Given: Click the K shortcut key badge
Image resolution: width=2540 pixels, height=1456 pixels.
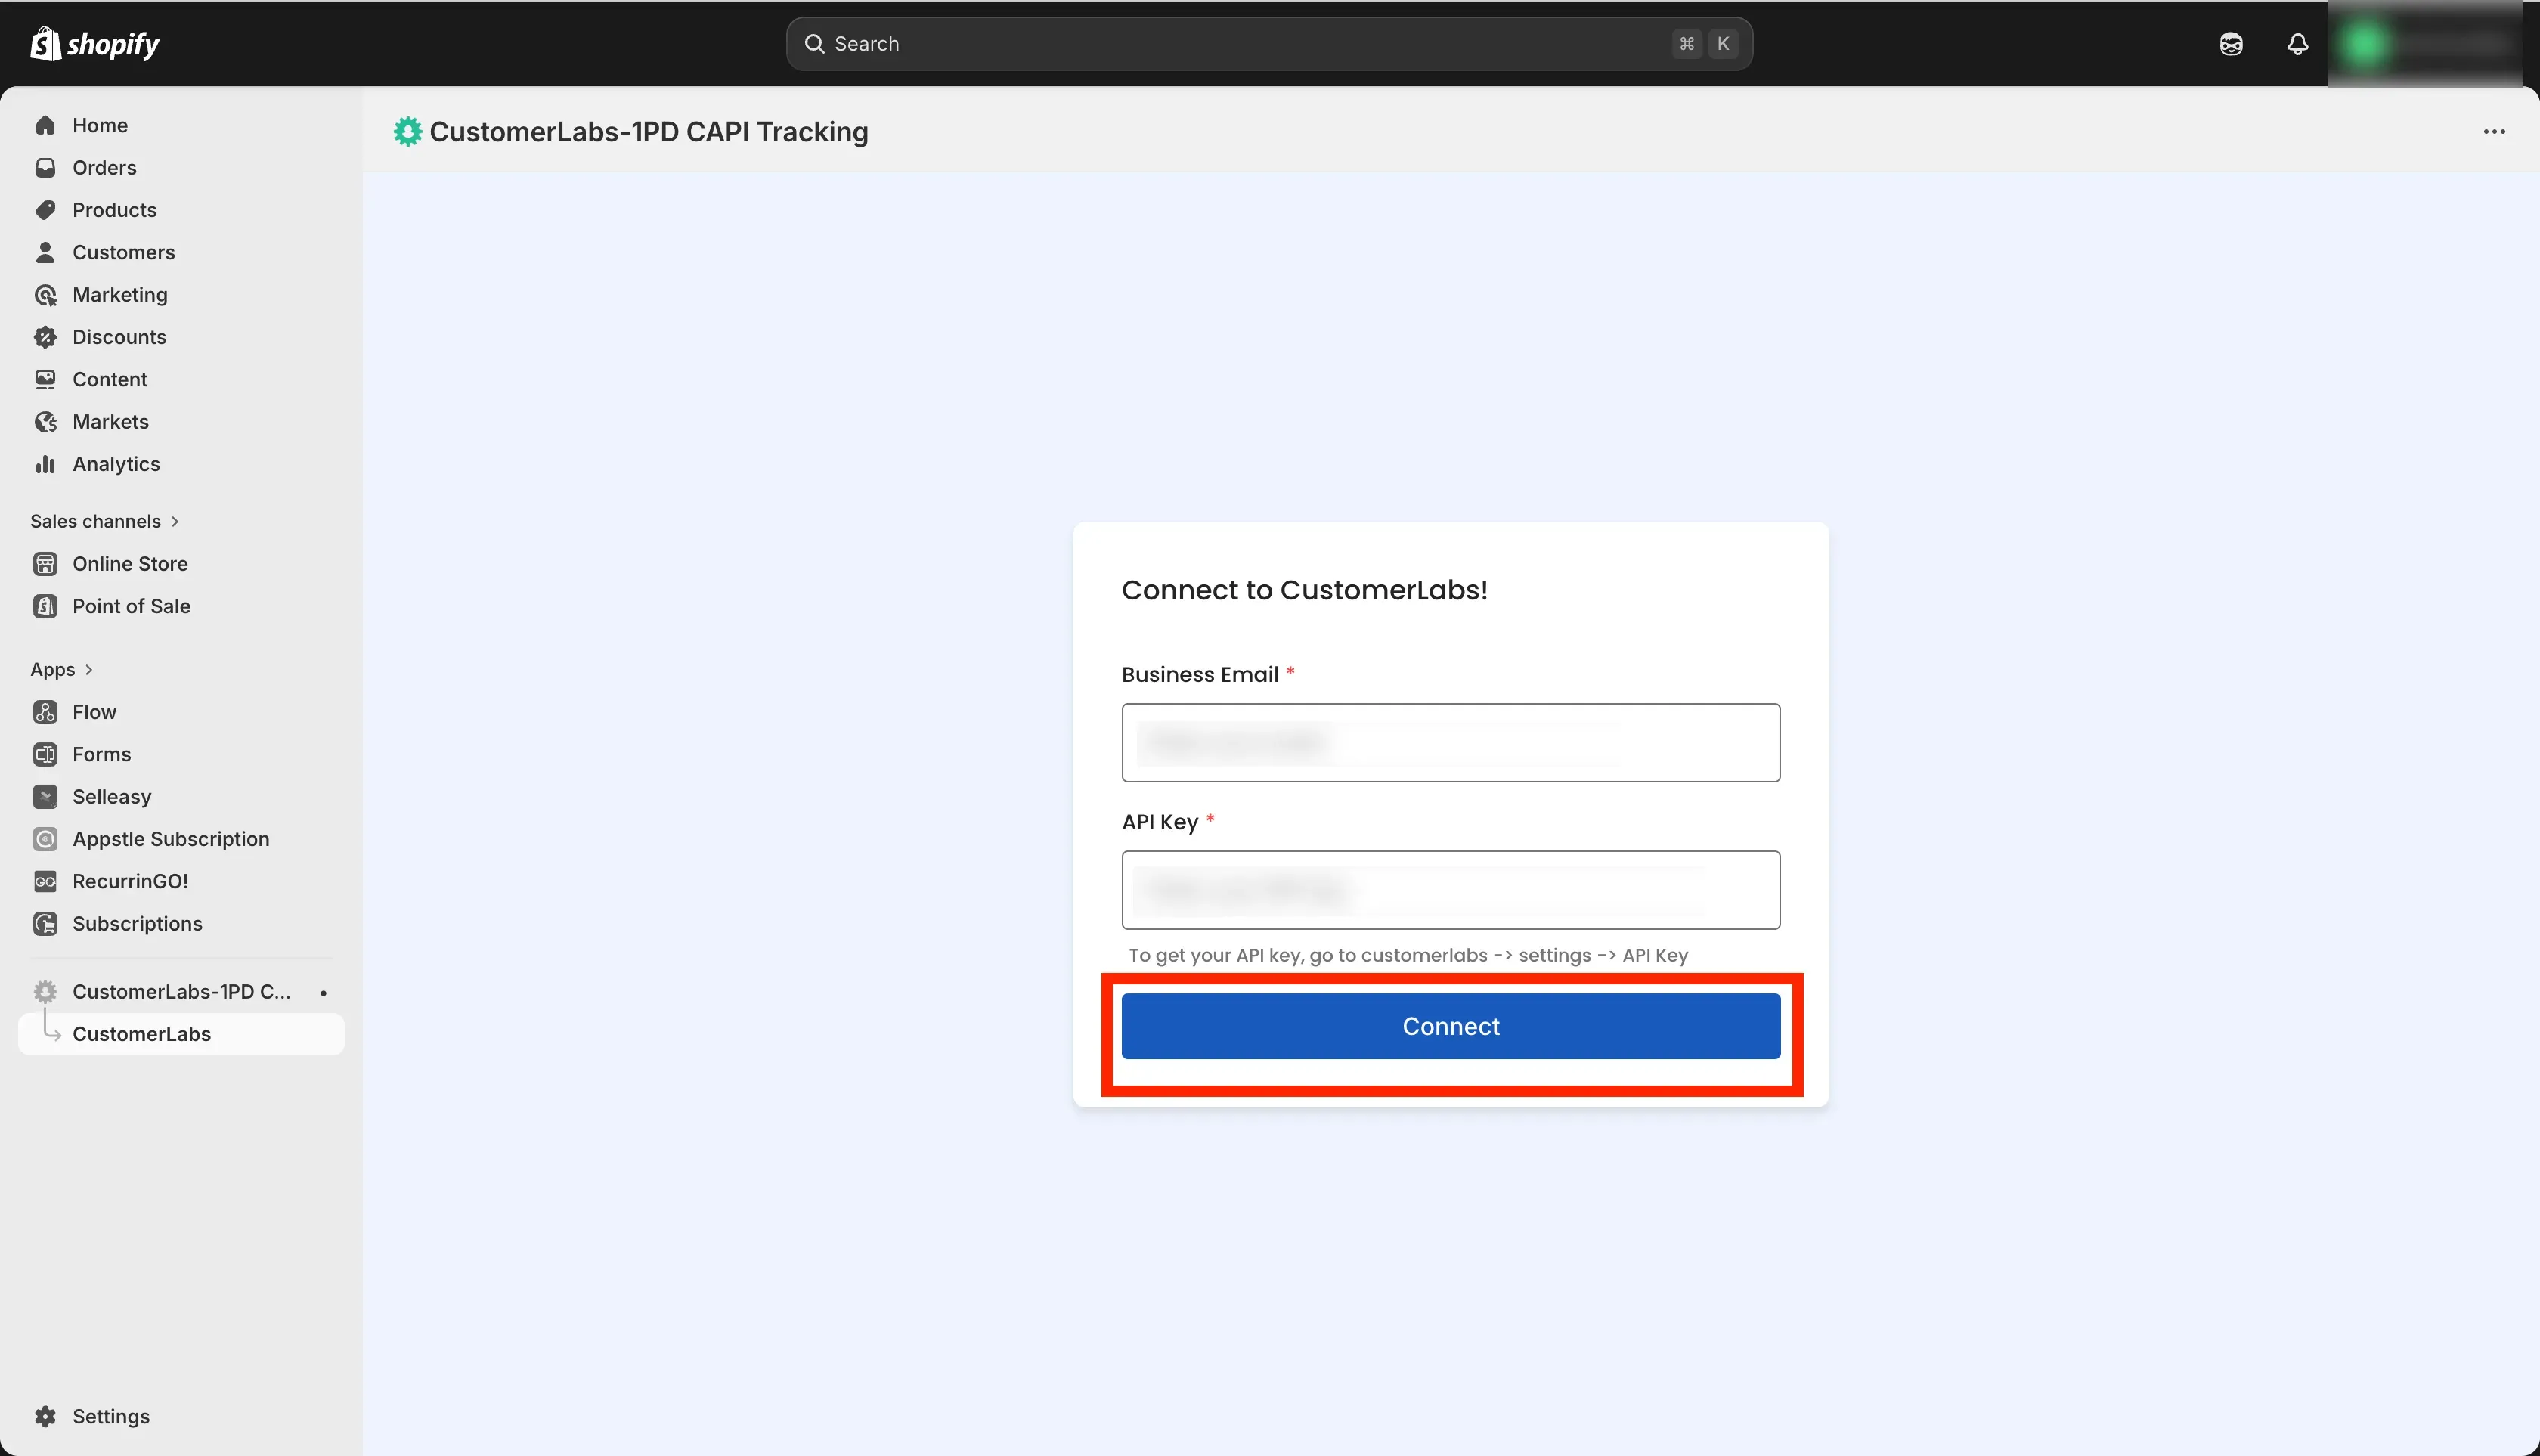Looking at the screenshot, I should pyautogui.click(x=1723, y=44).
